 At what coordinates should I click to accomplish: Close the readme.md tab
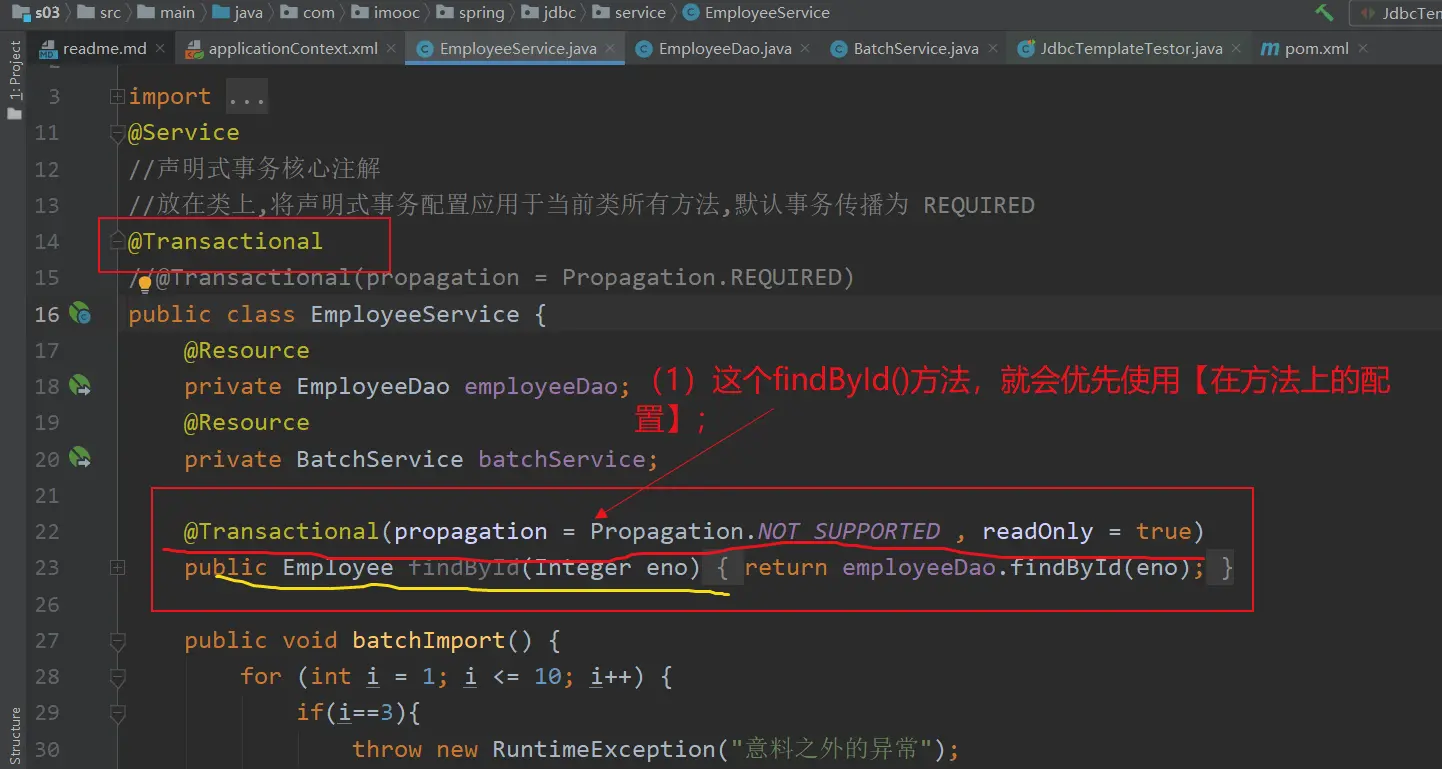point(161,48)
